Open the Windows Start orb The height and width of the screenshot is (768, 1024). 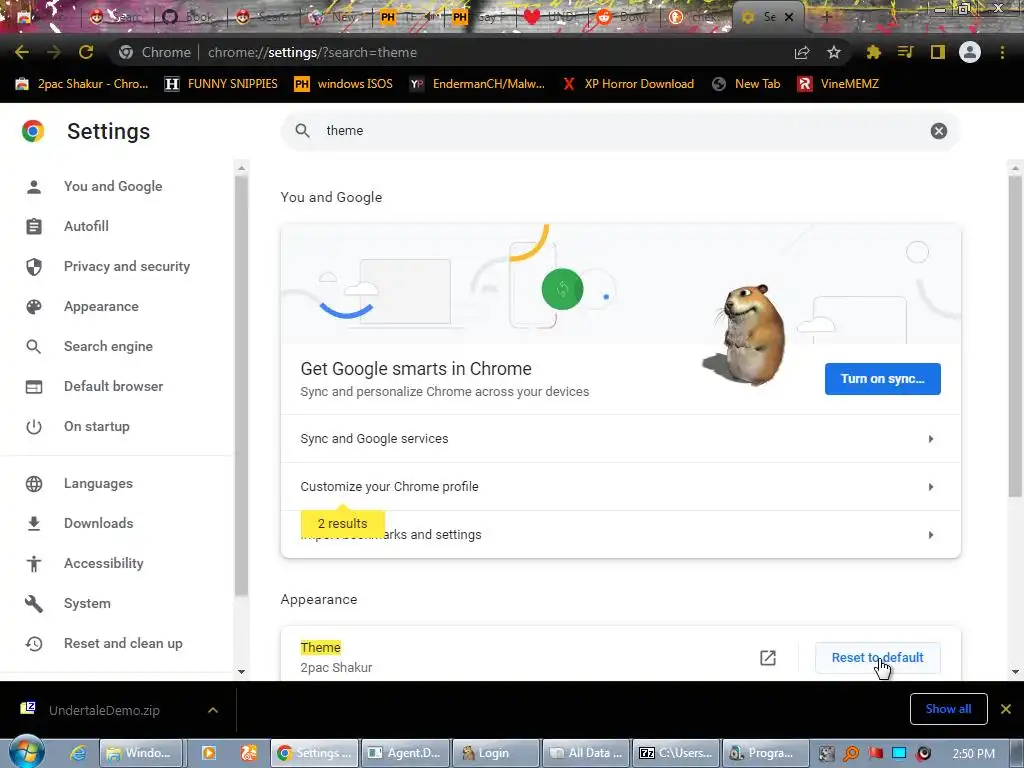(x=26, y=752)
